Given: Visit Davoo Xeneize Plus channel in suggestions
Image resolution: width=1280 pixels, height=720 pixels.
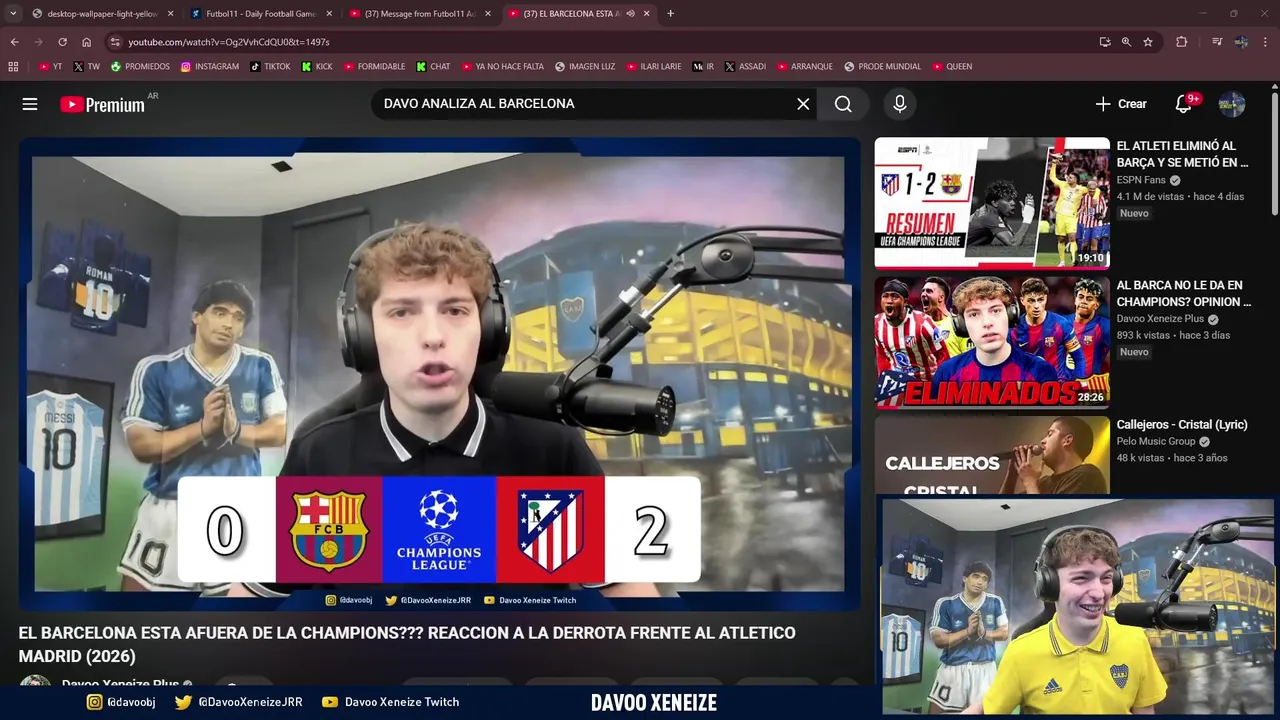Looking at the screenshot, I should (x=1160, y=319).
